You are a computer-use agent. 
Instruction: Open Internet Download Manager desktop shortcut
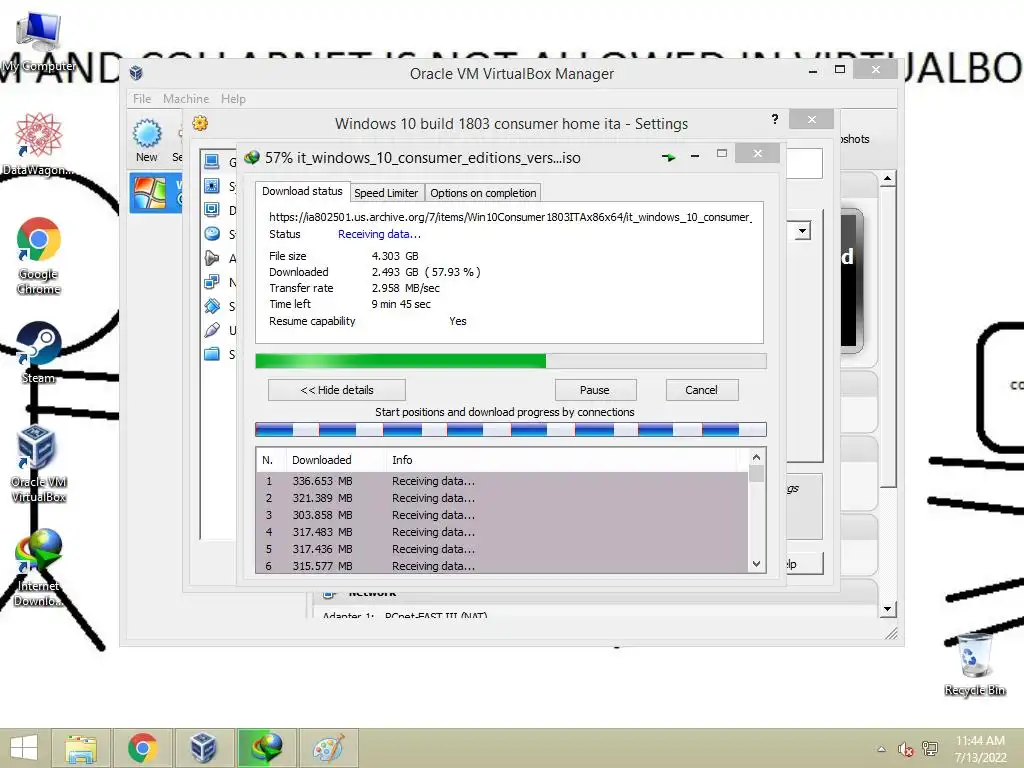(x=39, y=568)
